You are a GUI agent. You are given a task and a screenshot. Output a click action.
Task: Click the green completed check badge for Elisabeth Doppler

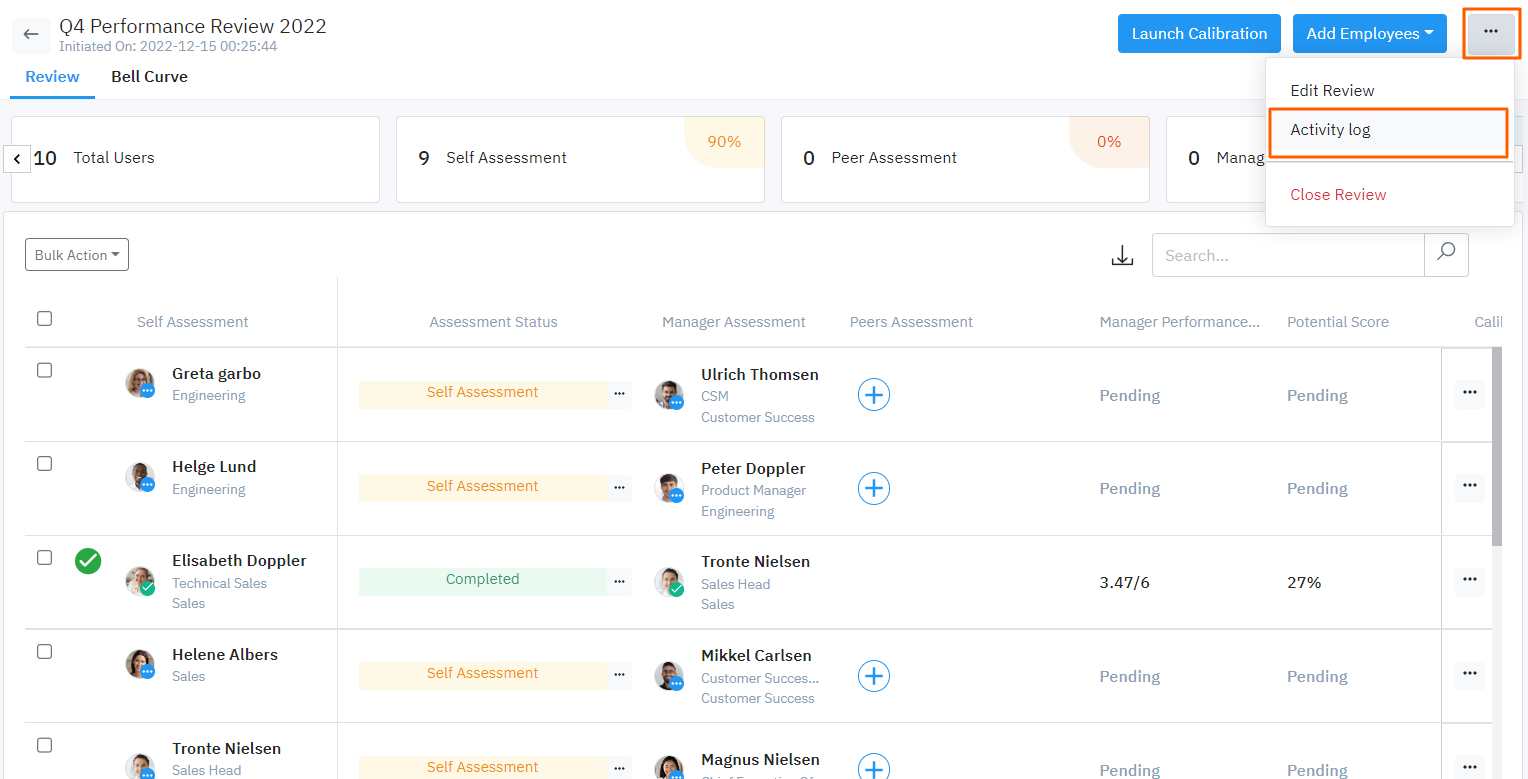(87, 561)
